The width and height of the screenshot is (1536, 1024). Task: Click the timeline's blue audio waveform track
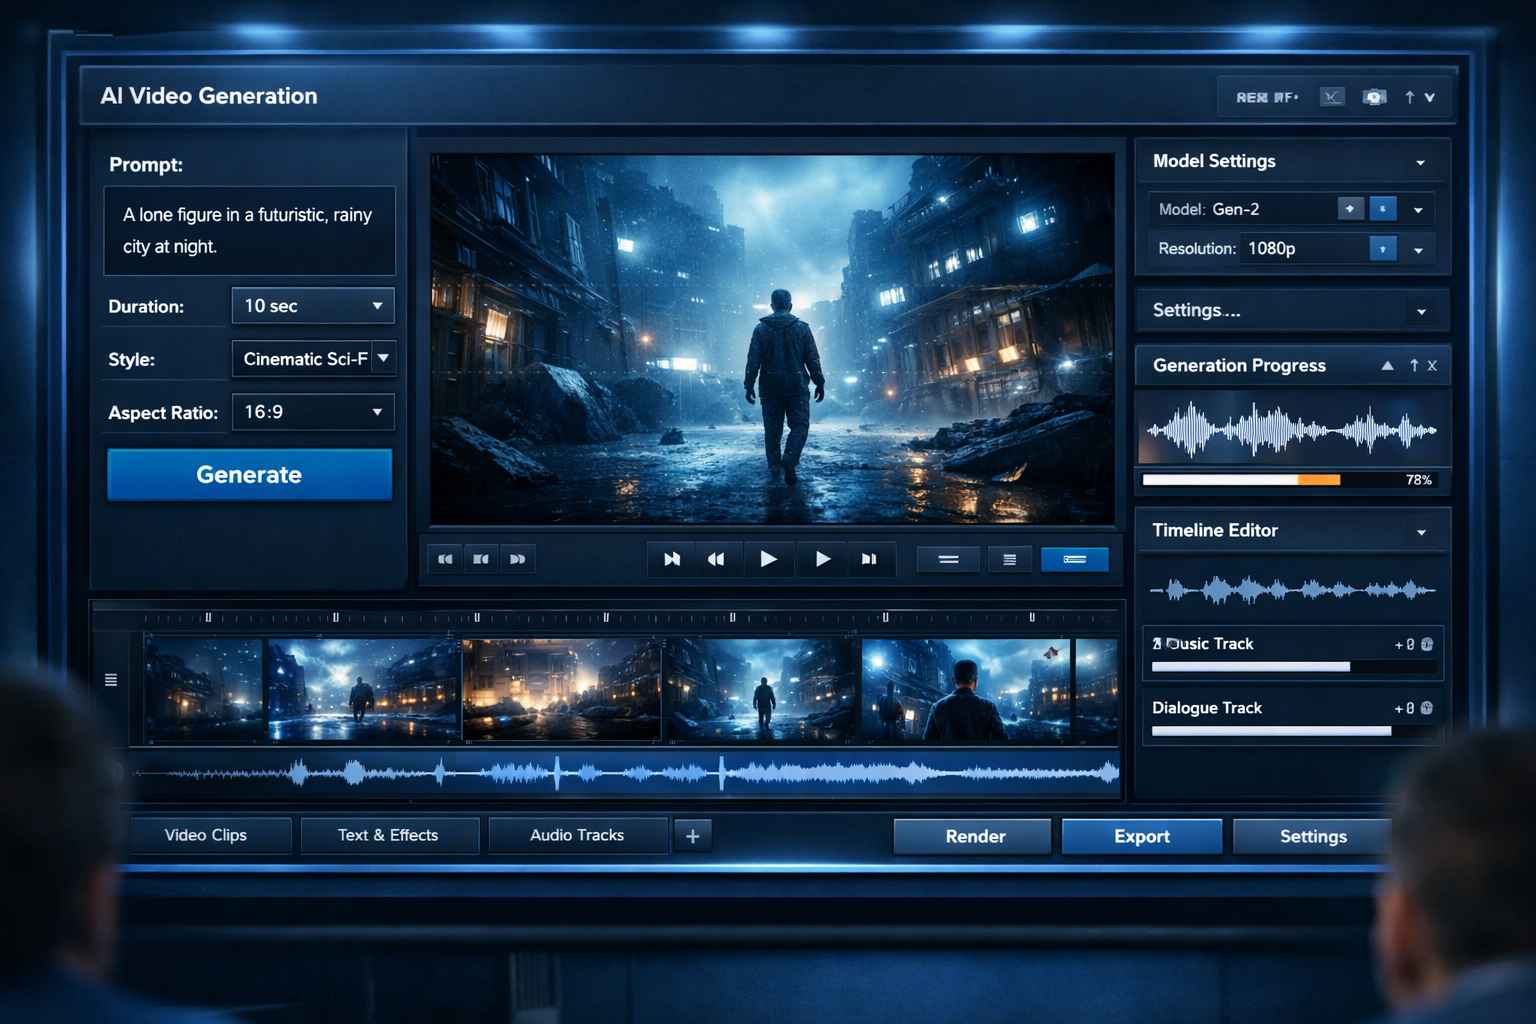(x=626, y=772)
